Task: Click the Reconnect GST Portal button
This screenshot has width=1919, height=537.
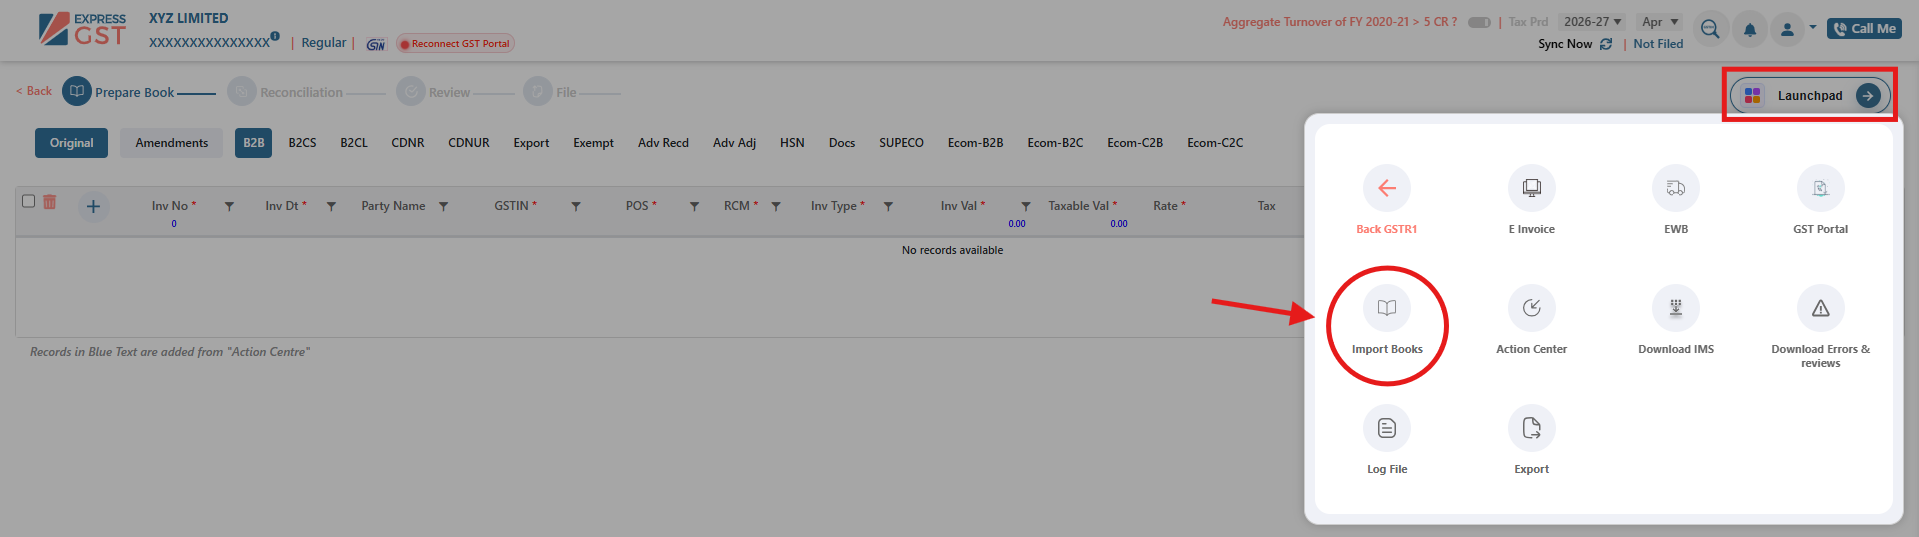Action: click(456, 44)
